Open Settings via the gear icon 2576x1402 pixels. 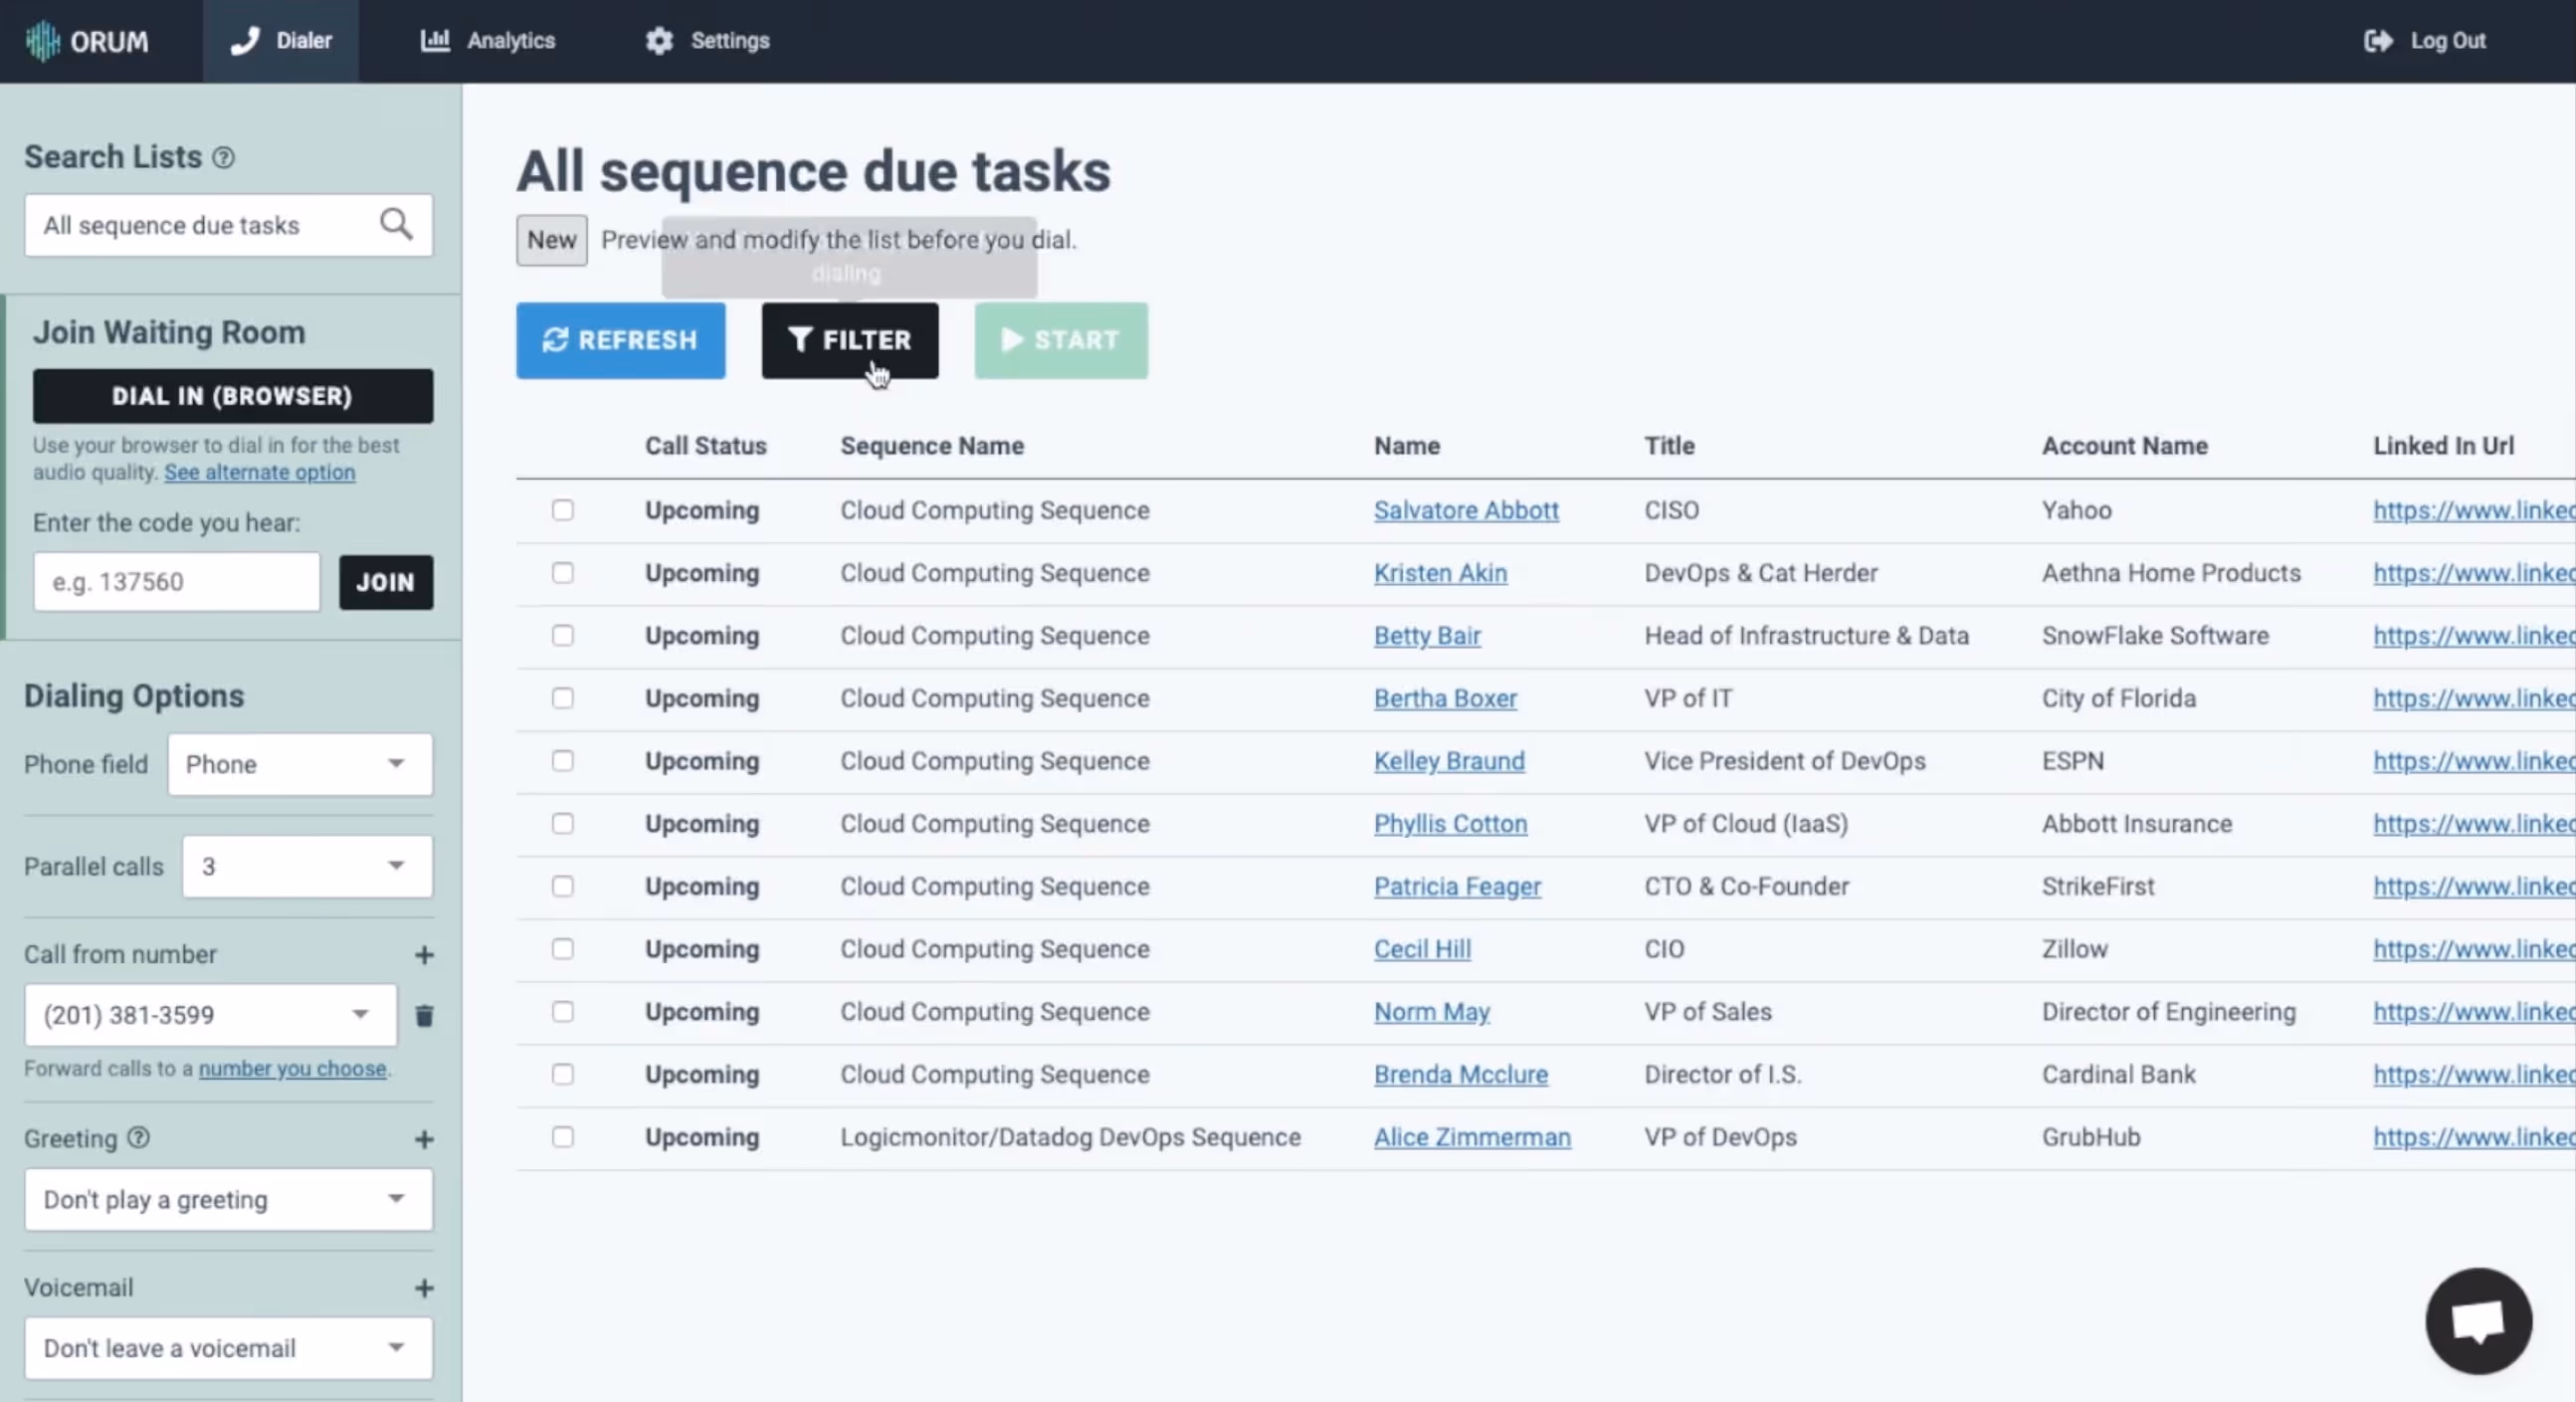[658, 41]
